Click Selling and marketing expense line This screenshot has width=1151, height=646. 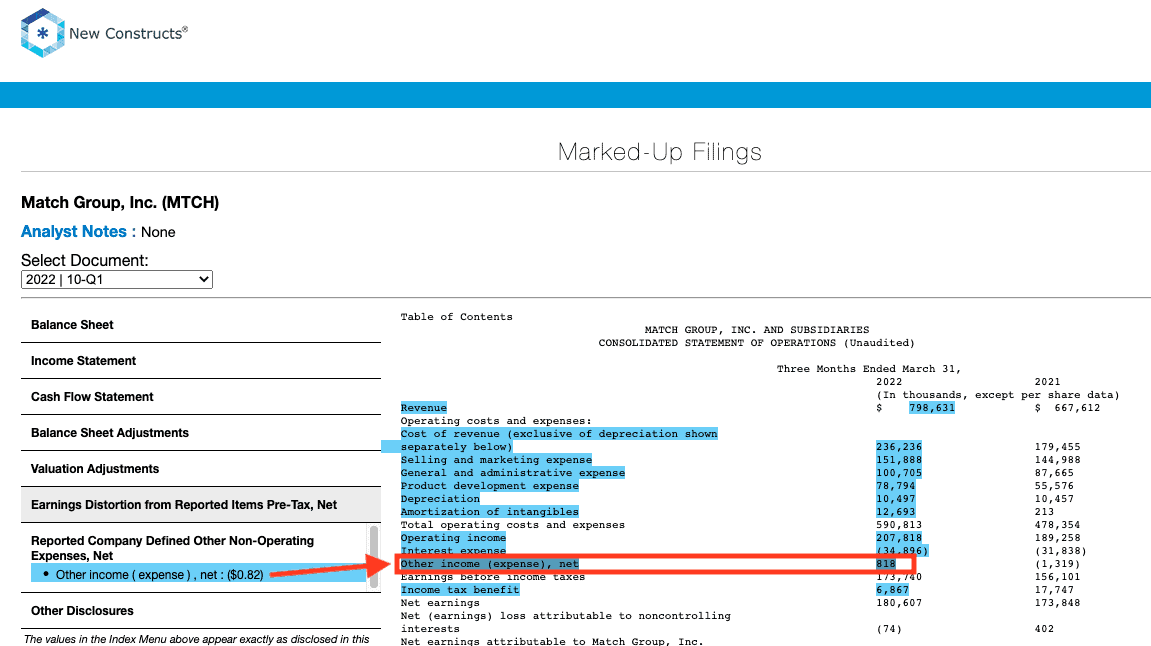click(x=496, y=460)
